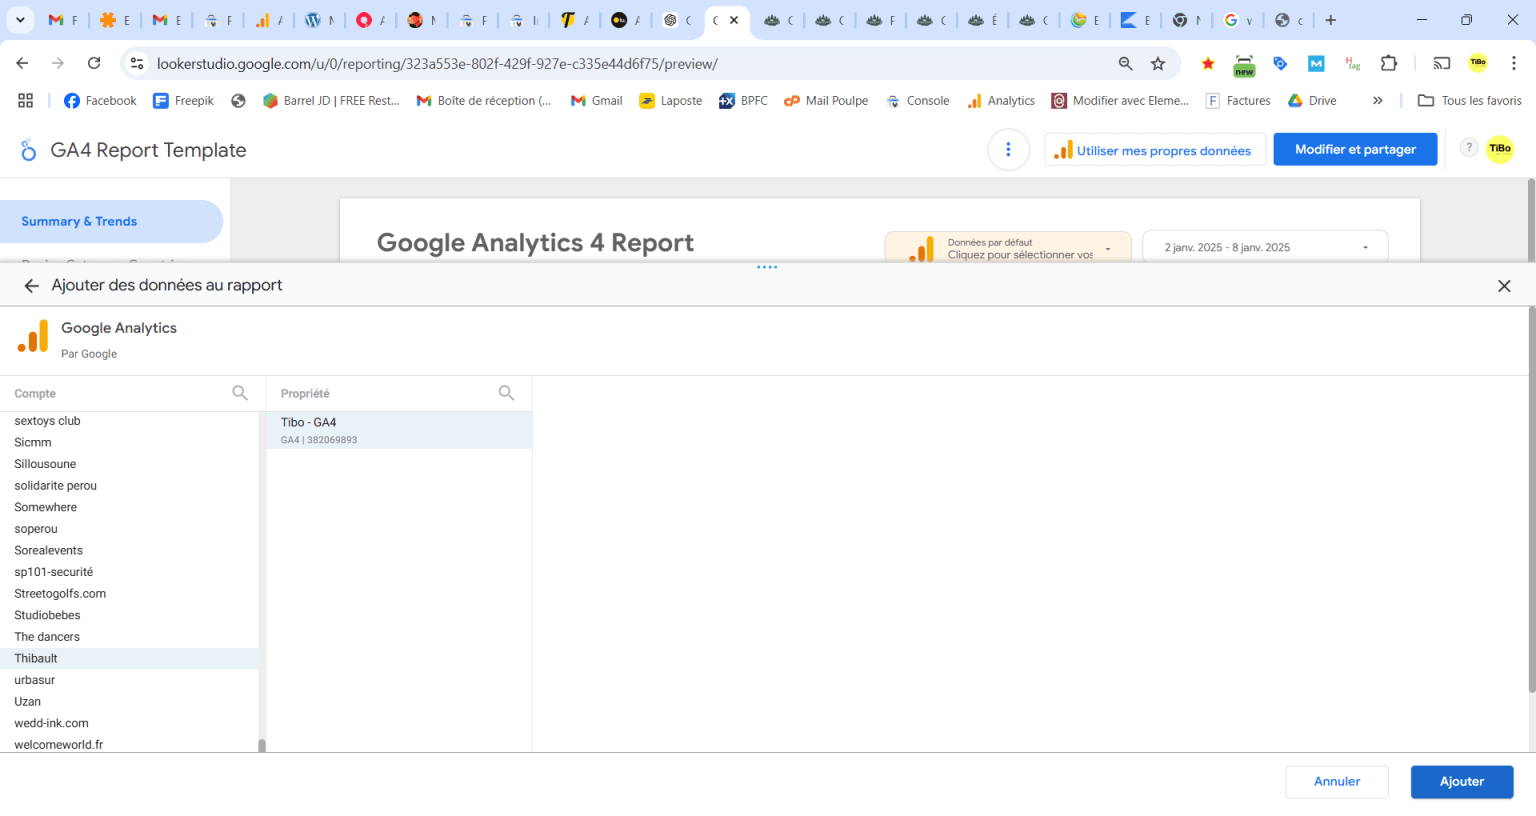Screen dimensions: 1536x816
Task: Click the Looker Studio logo icon
Action: click(x=28, y=150)
